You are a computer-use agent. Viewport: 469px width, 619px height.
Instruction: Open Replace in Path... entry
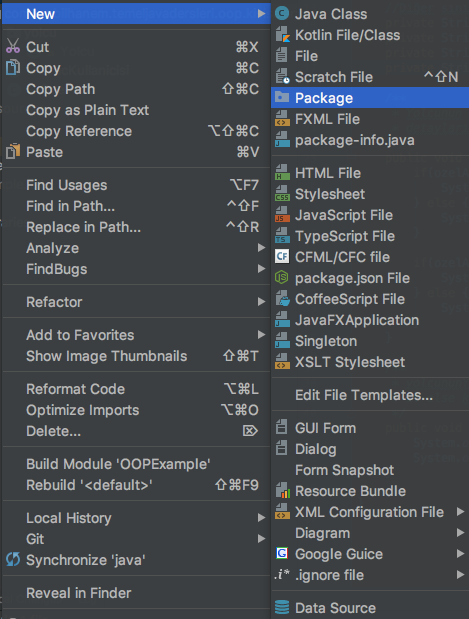[136, 227]
